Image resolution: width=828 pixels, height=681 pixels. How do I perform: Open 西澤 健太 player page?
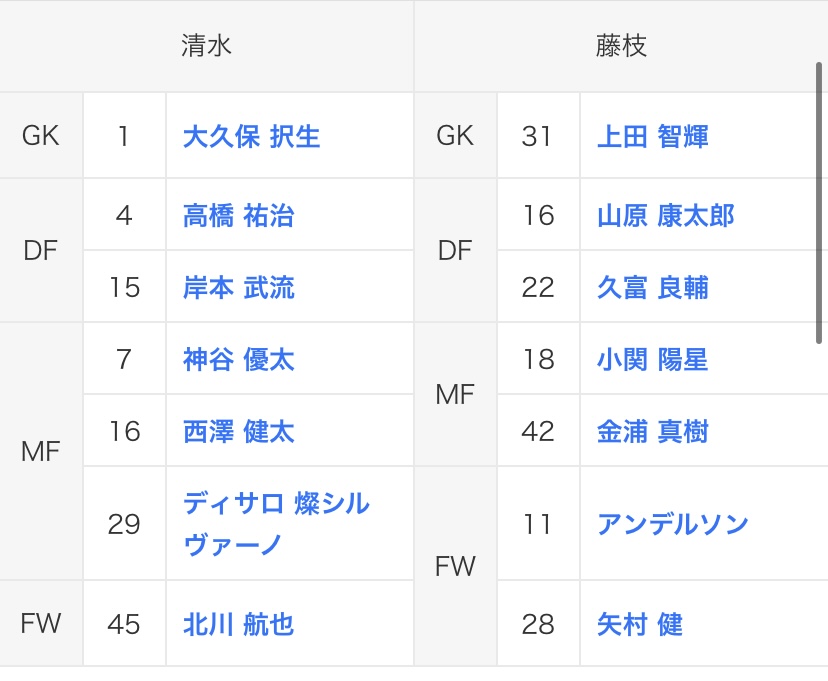[x=238, y=432]
